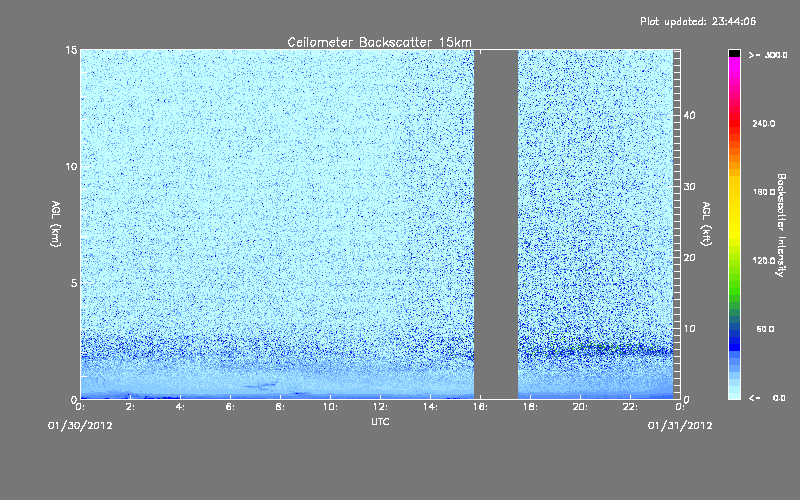Click the 14: hour tick label
The image size is (800, 500).
pyautogui.click(x=430, y=407)
